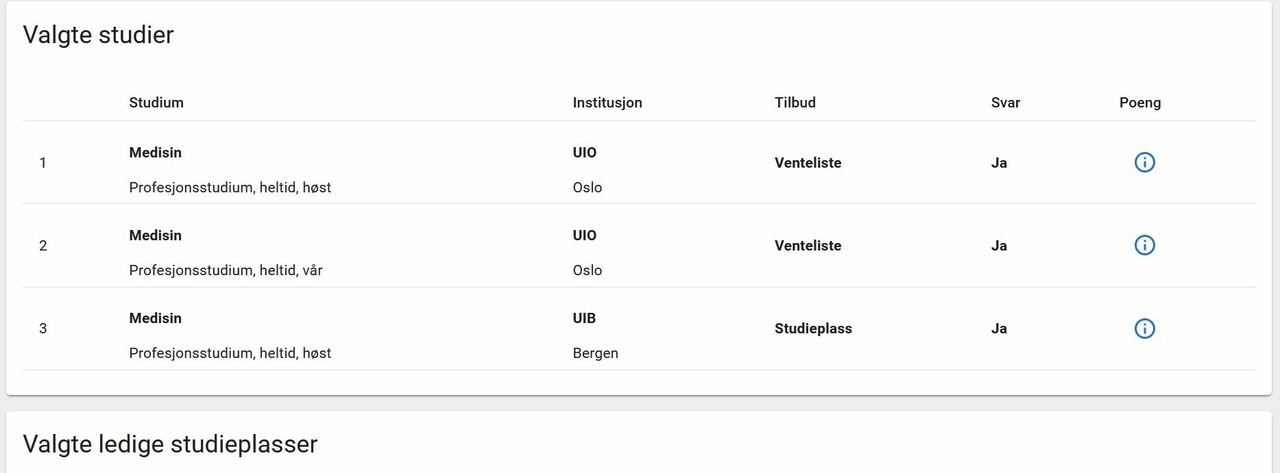Viewport: 1280px width, 473px height.
Task: Click Venteliste status in priority 2 row
Action: pyautogui.click(x=808, y=246)
